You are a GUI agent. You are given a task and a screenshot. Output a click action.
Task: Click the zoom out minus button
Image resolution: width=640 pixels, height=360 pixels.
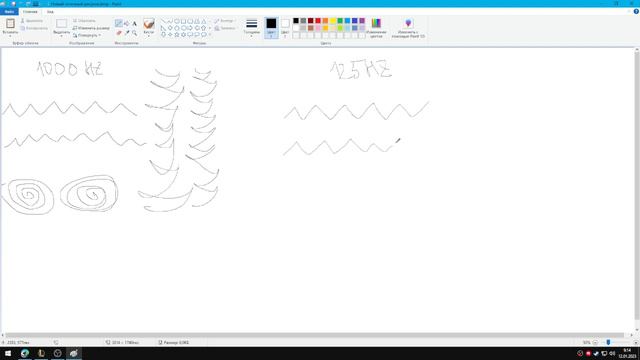point(596,342)
